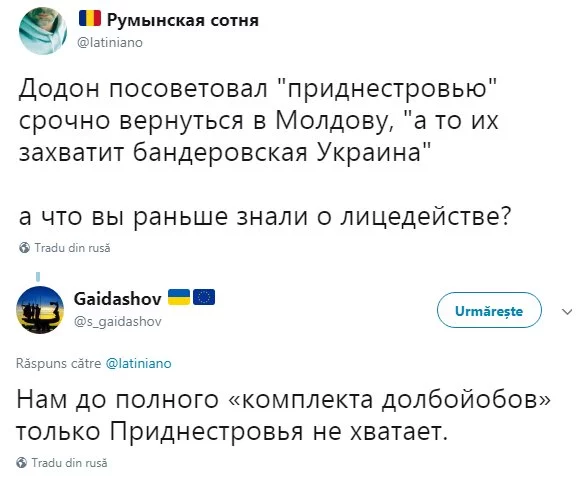Image resolution: width=581 pixels, height=482 pixels.
Task: Click the line about лицедействе
Action: coord(265,216)
